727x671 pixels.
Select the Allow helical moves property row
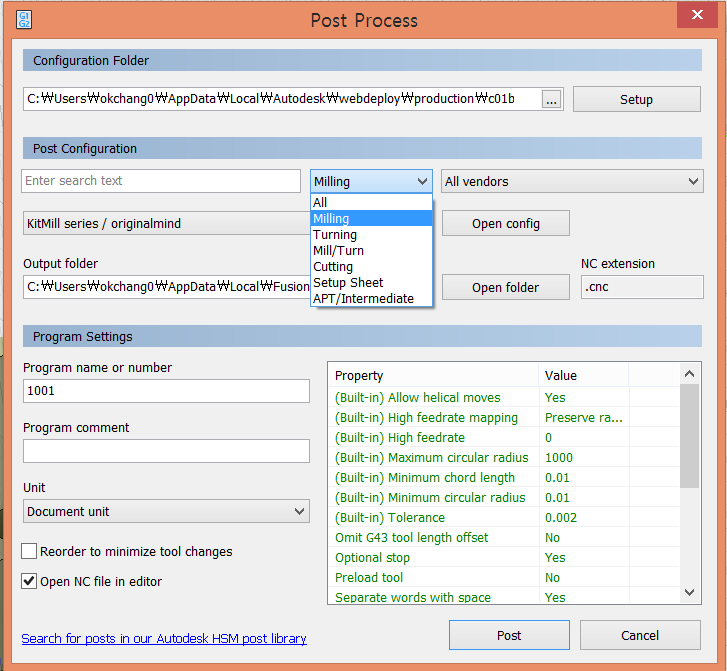pyautogui.click(x=503, y=397)
